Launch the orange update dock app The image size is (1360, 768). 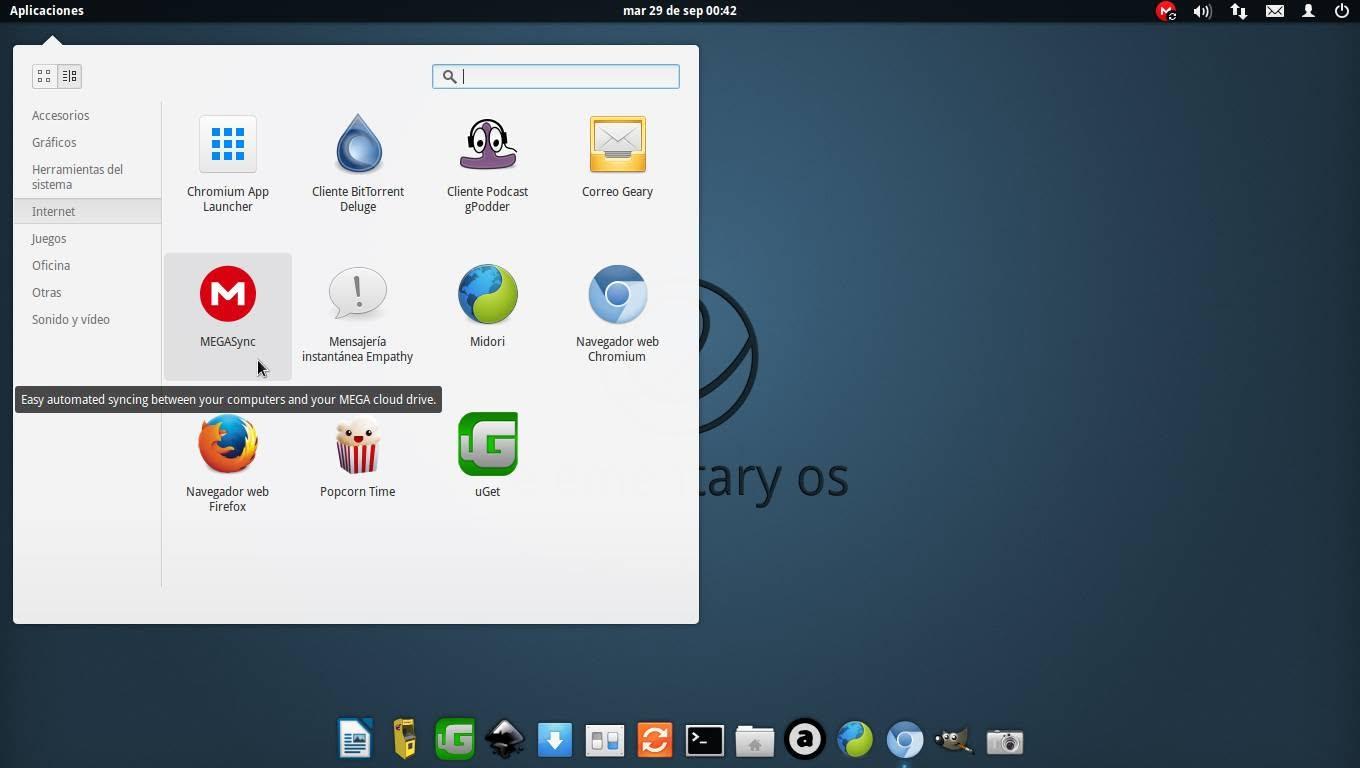tap(655, 740)
